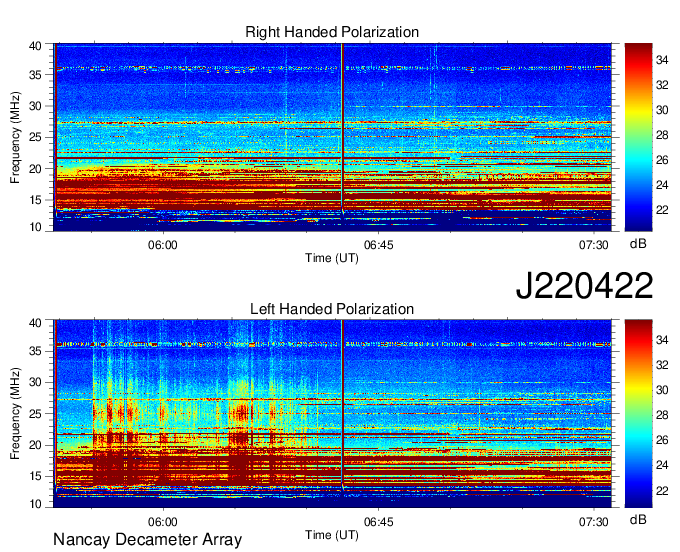The image size is (680, 552).
Task: Click the 07:30 tick label on top plot
Action: coord(594,245)
